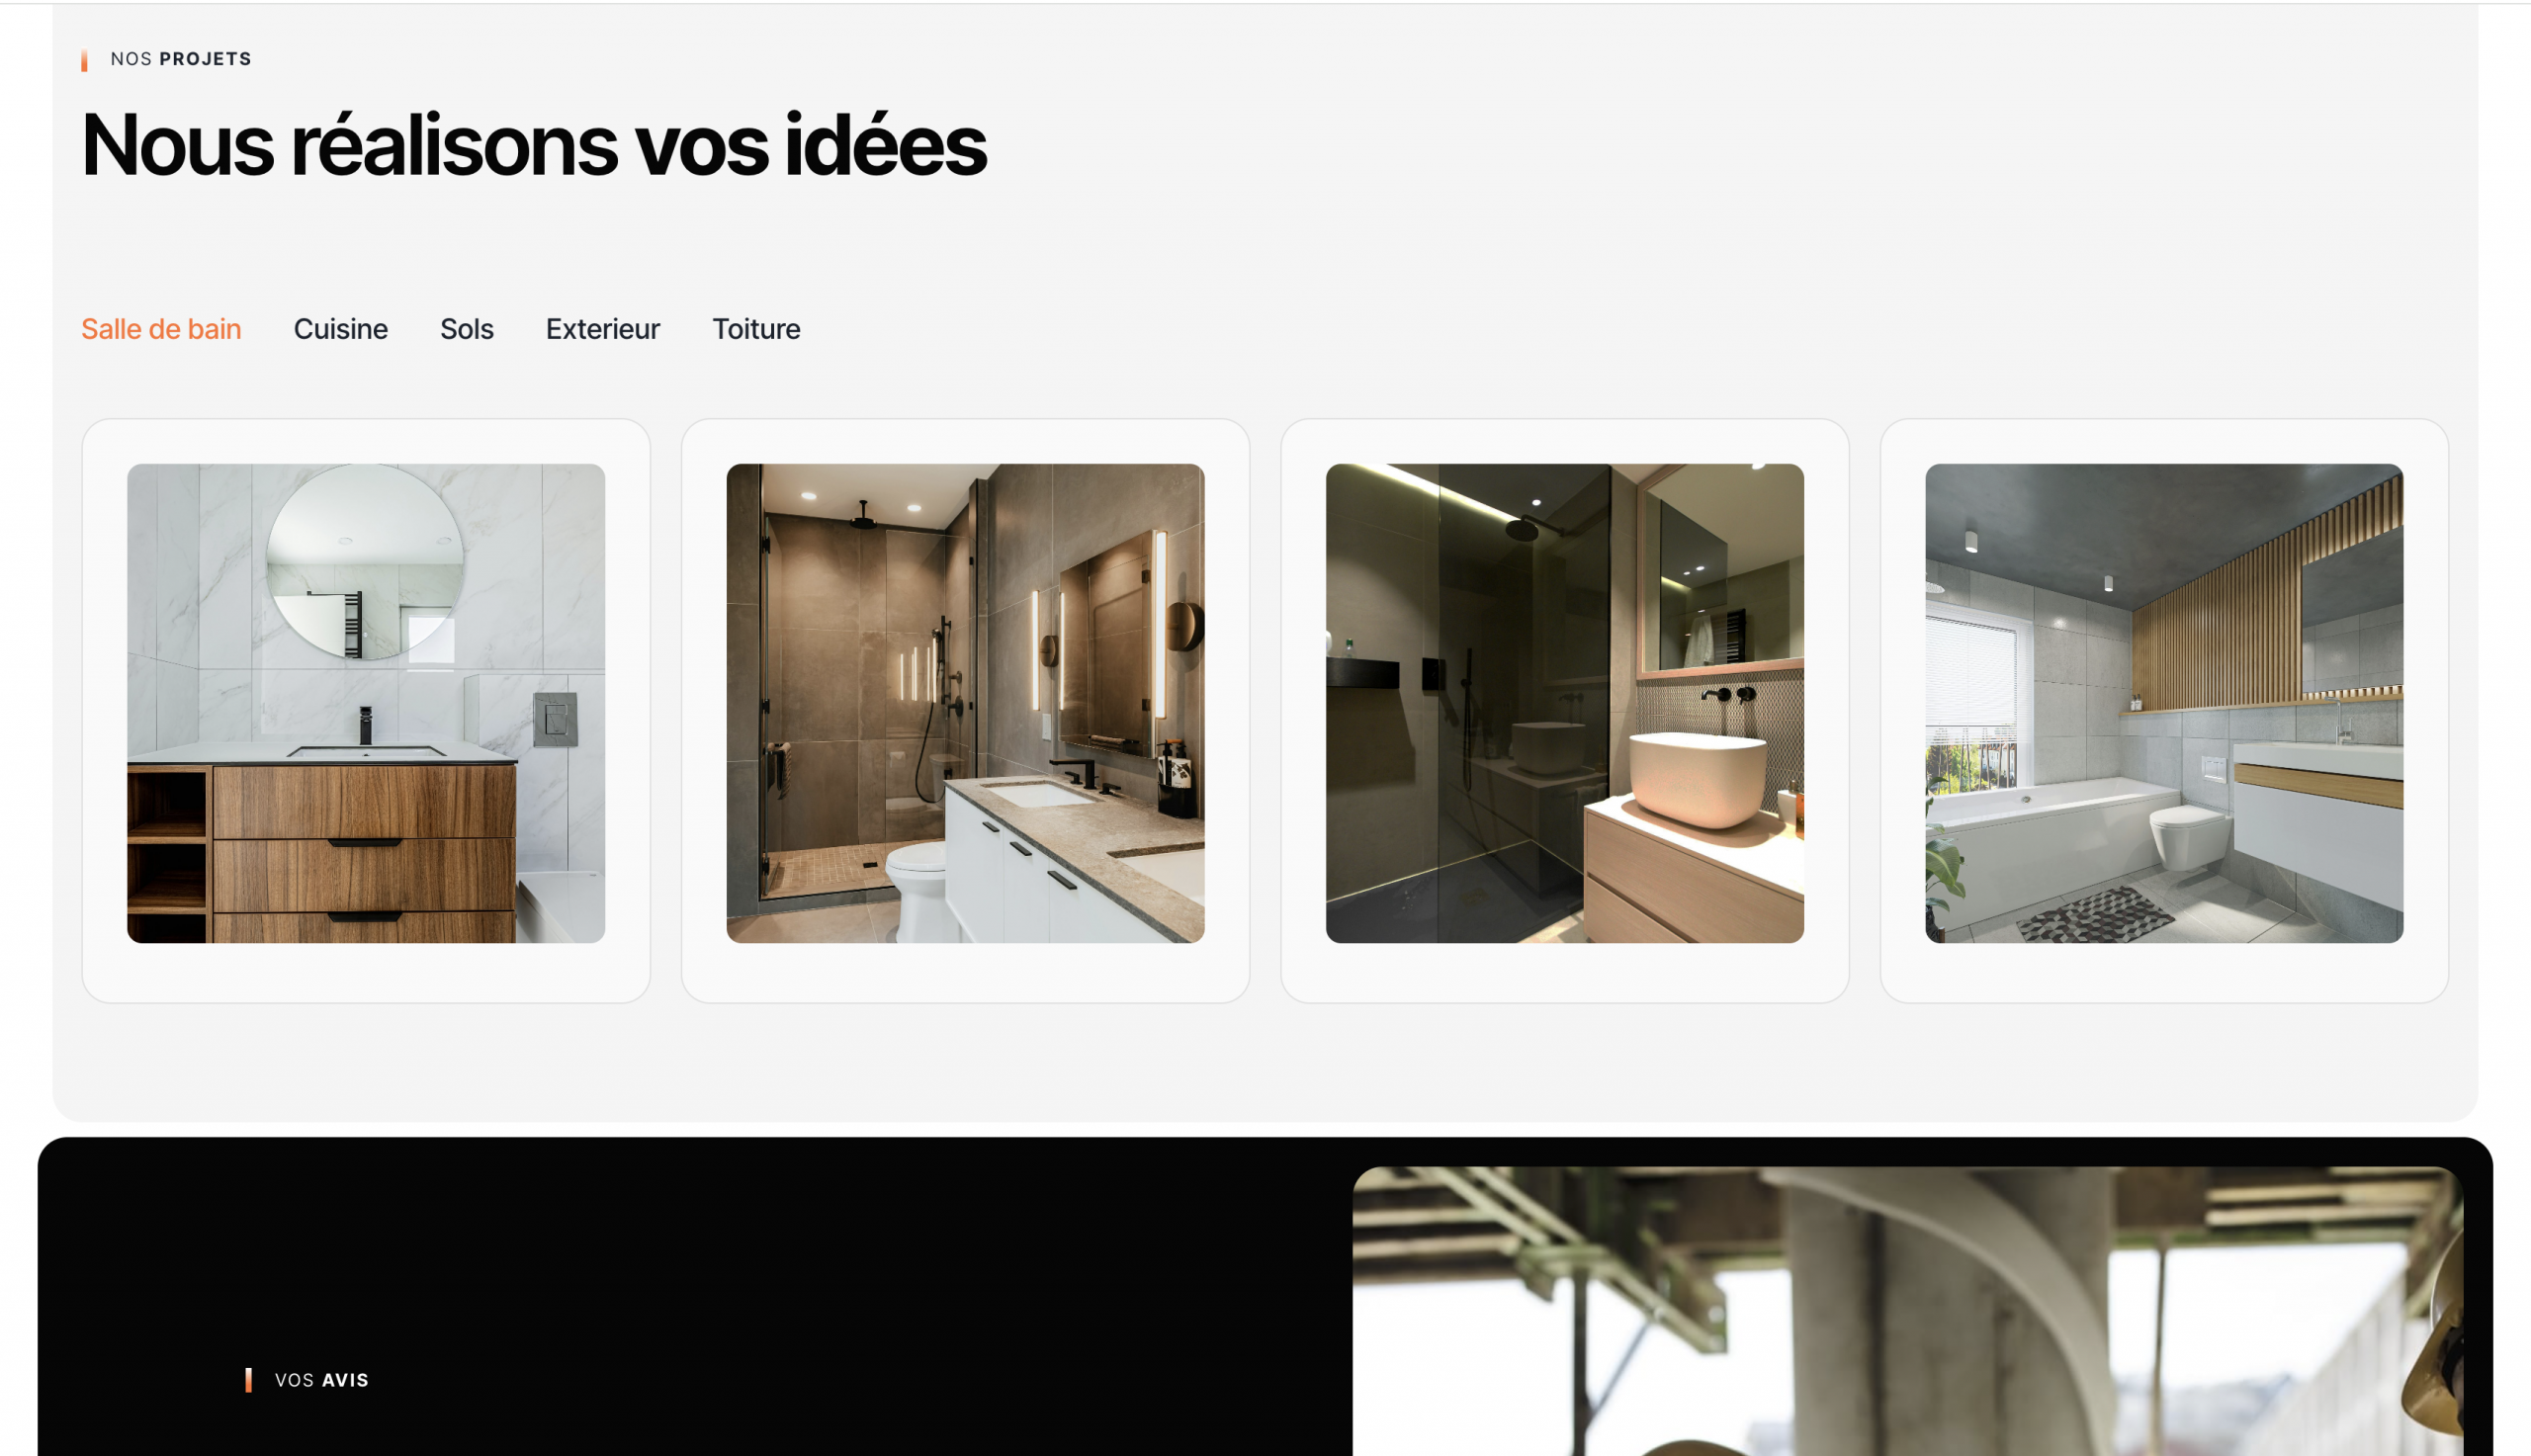The width and height of the screenshot is (2531, 1456).
Task: Open the blurred construction site image
Action: [1907, 1311]
